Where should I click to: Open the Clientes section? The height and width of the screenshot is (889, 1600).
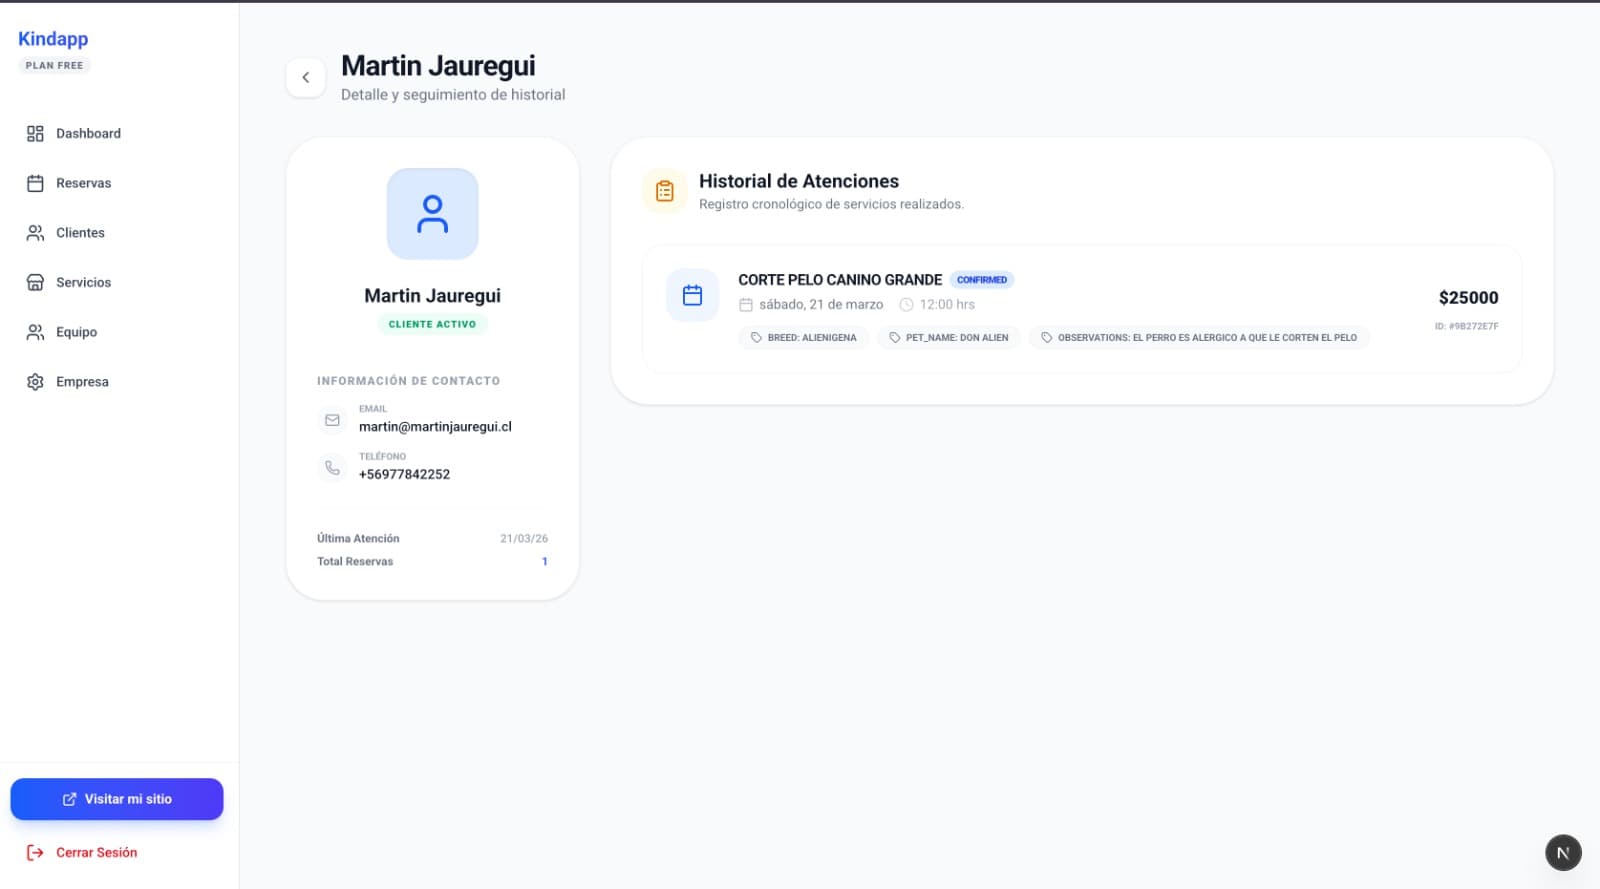coord(80,233)
